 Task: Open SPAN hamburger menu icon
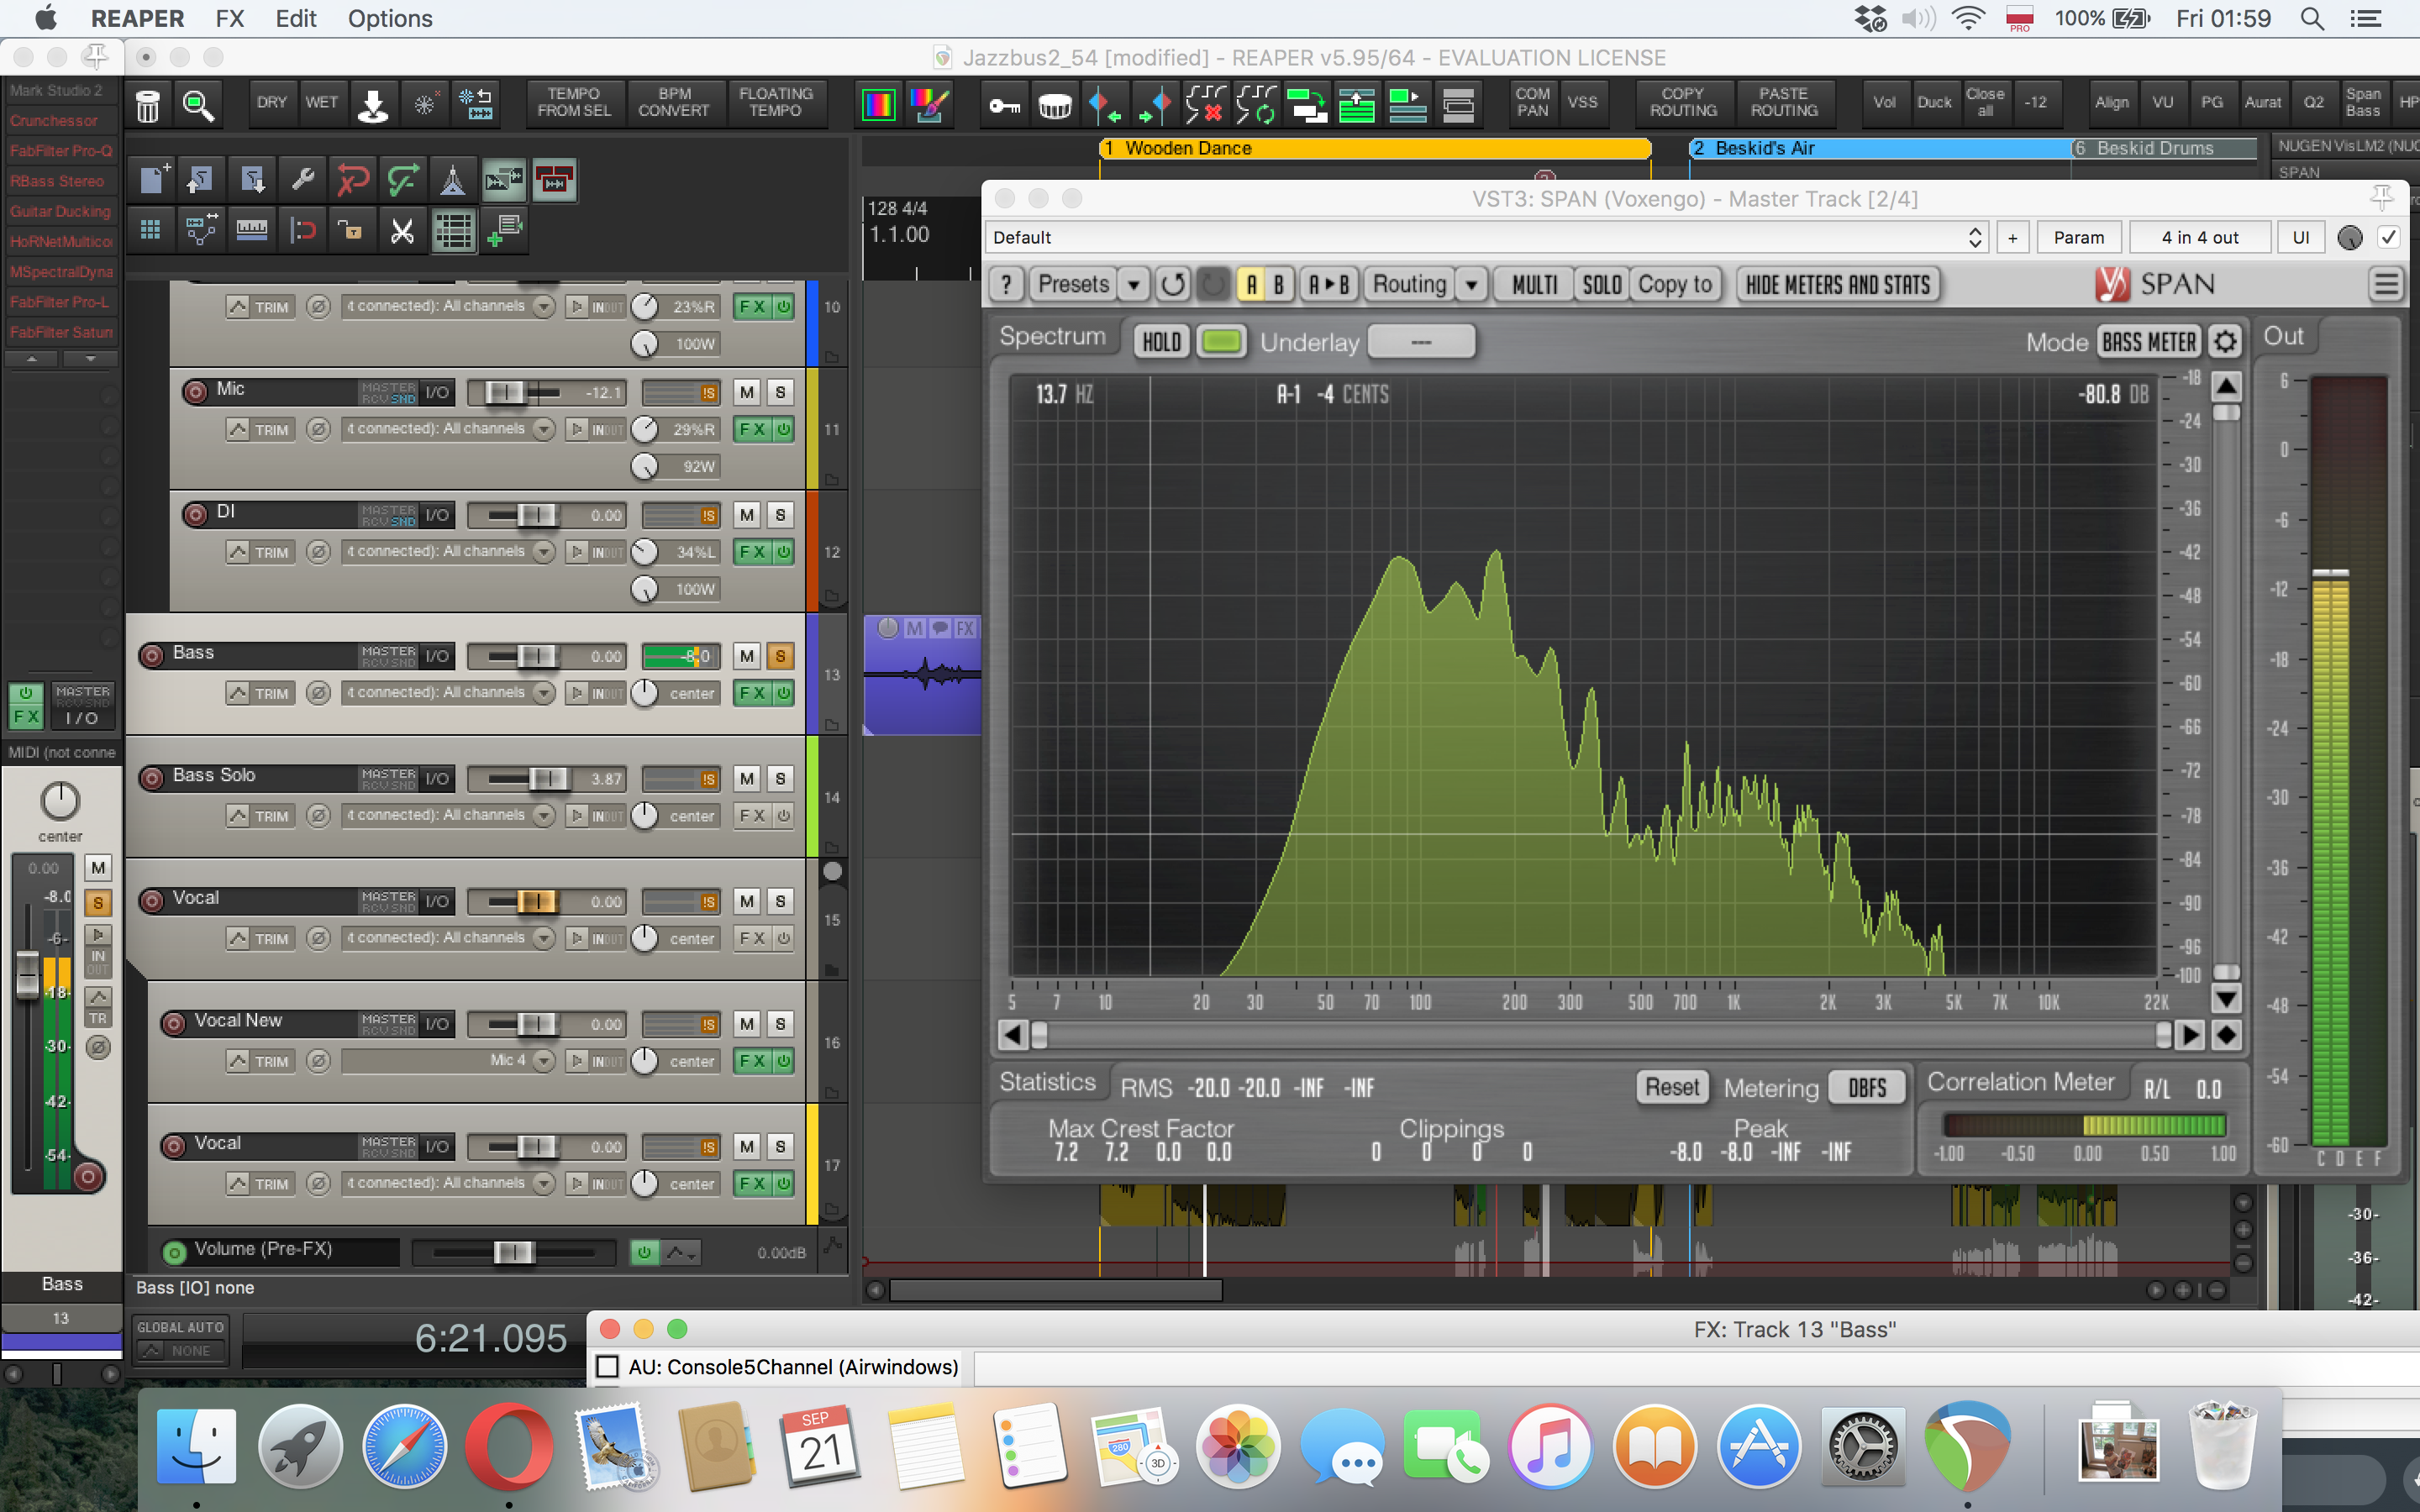2386,285
